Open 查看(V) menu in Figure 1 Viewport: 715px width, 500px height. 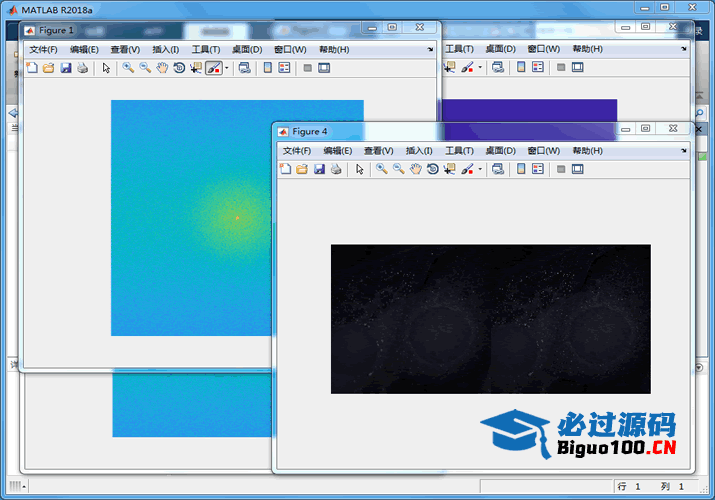tap(125, 50)
